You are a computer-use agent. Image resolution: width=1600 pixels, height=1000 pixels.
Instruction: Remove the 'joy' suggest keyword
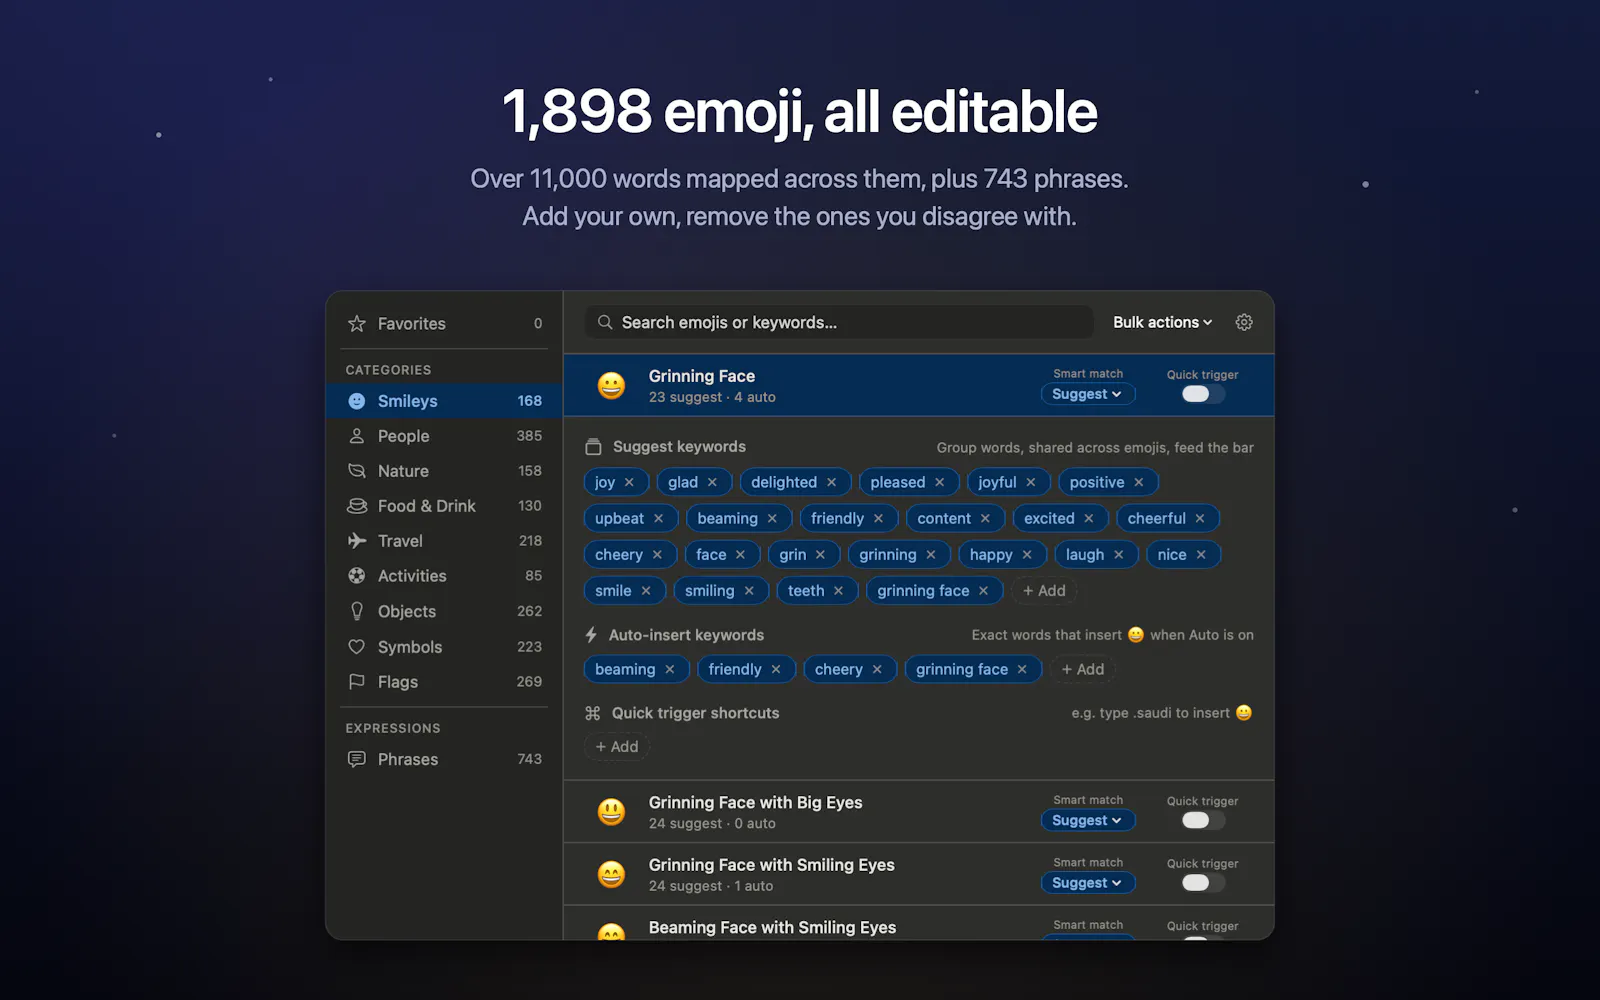pyautogui.click(x=629, y=482)
